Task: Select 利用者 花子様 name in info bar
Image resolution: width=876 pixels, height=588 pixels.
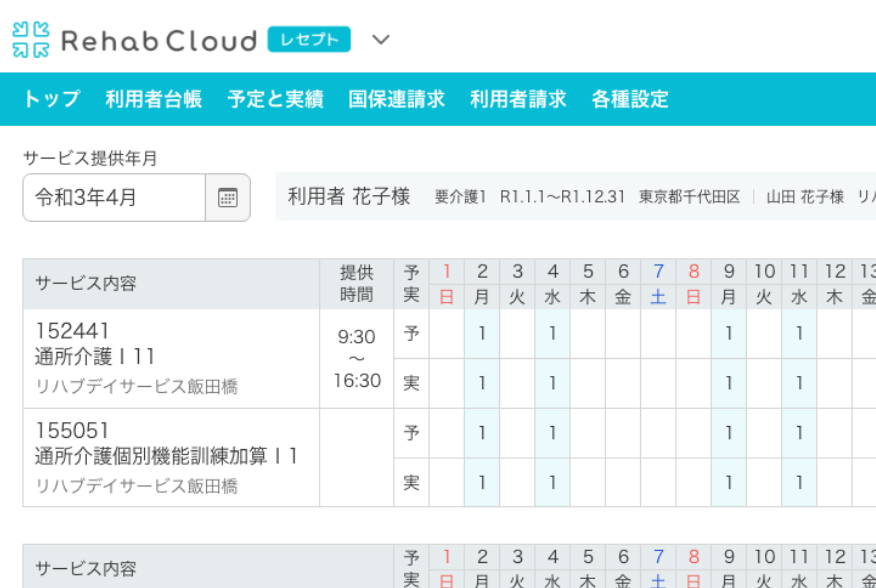Action: pyautogui.click(x=349, y=197)
